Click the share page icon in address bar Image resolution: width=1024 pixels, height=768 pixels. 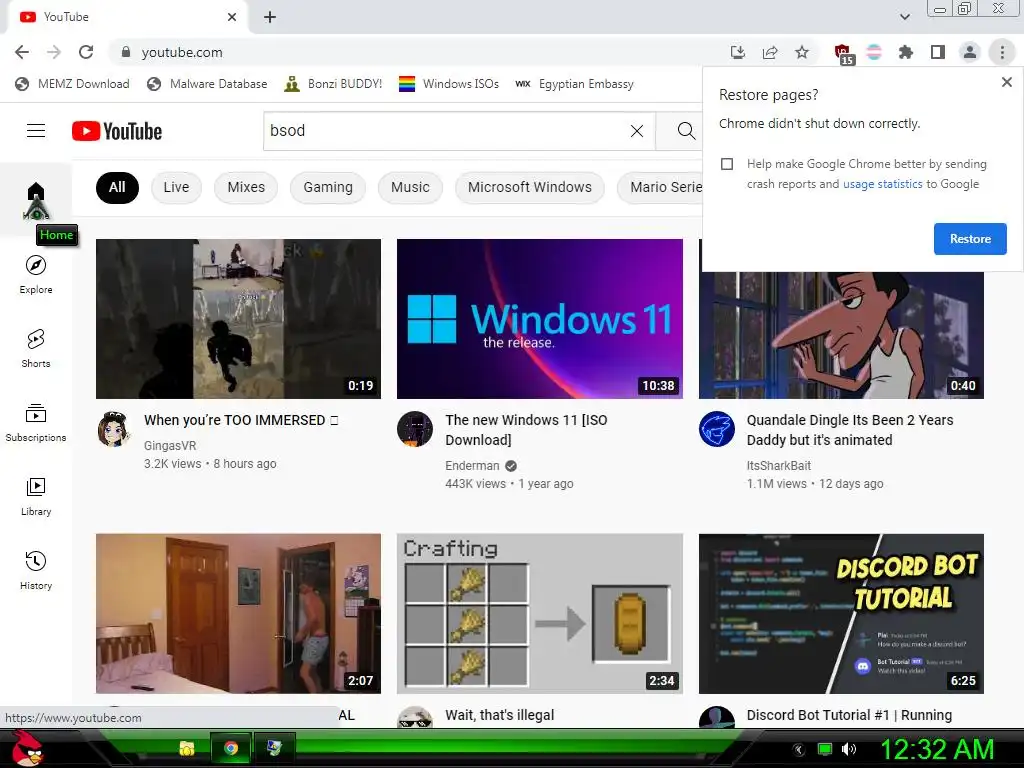click(770, 52)
